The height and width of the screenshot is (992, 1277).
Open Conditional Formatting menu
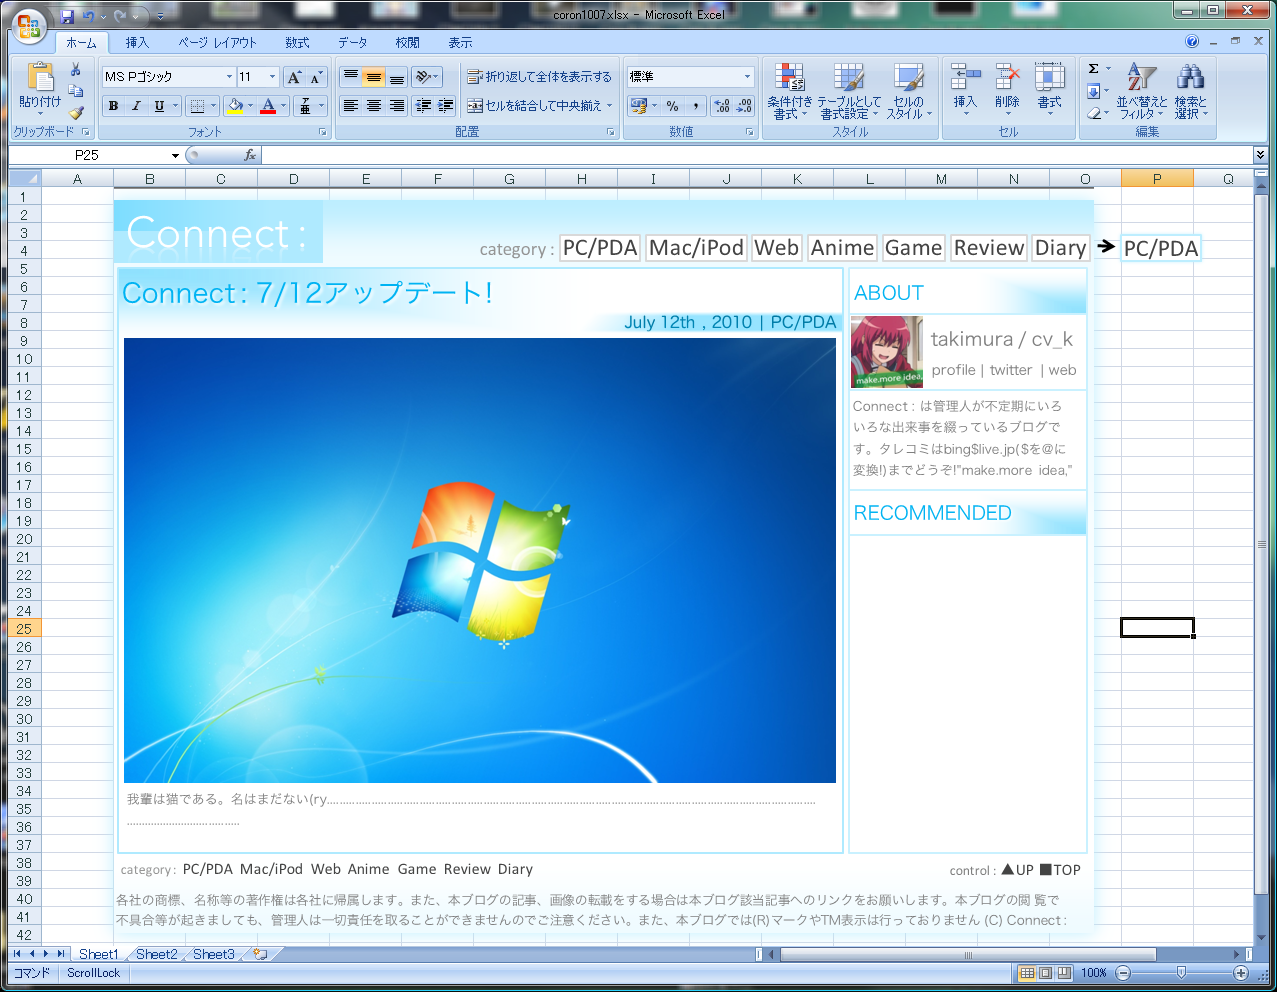click(x=790, y=91)
